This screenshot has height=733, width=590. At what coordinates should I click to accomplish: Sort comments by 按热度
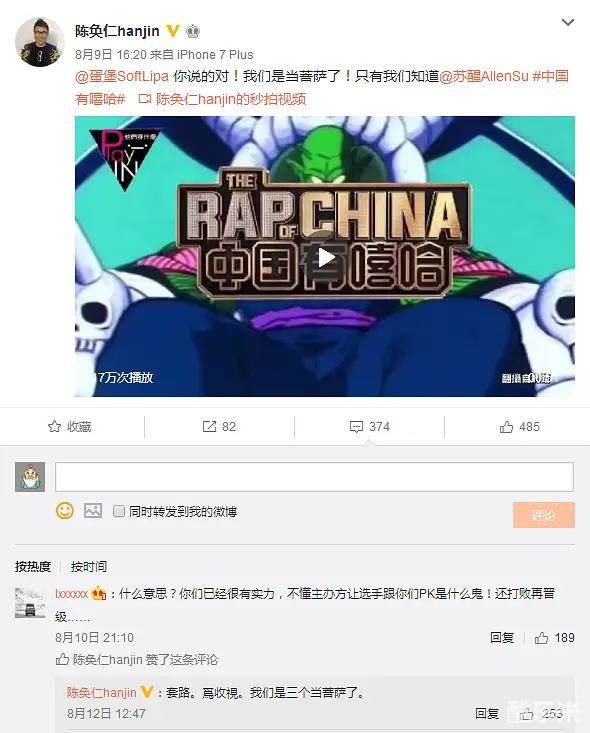33,567
